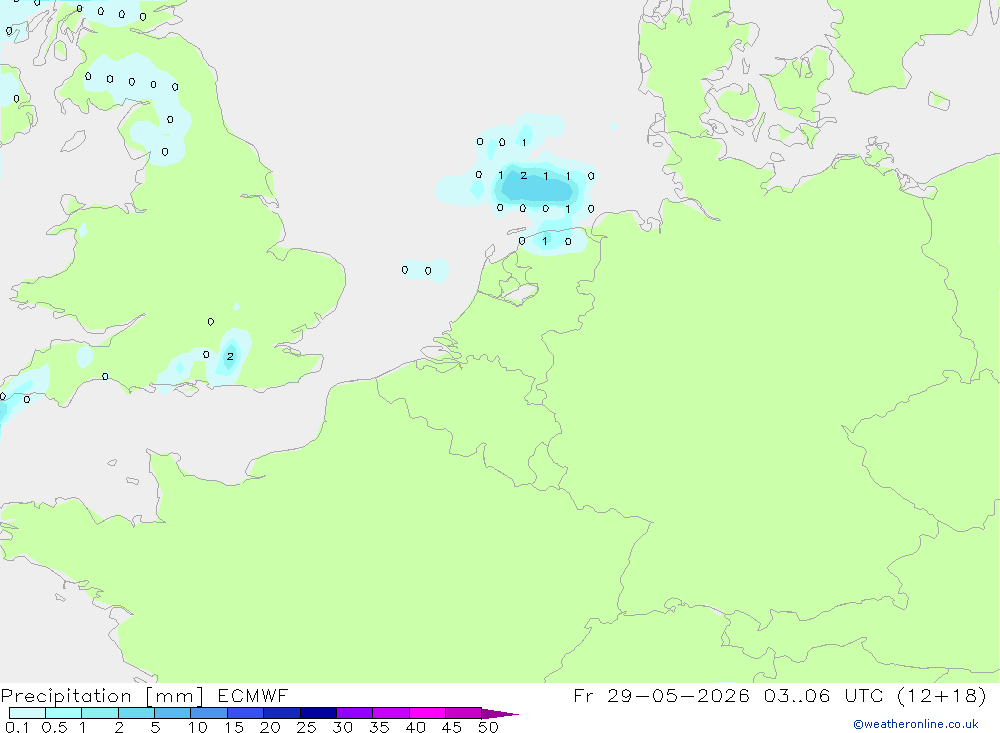The image size is (1000, 733).
Task: Pick the 1–2 mm cyan legend swatch
Action: click(100, 713)
